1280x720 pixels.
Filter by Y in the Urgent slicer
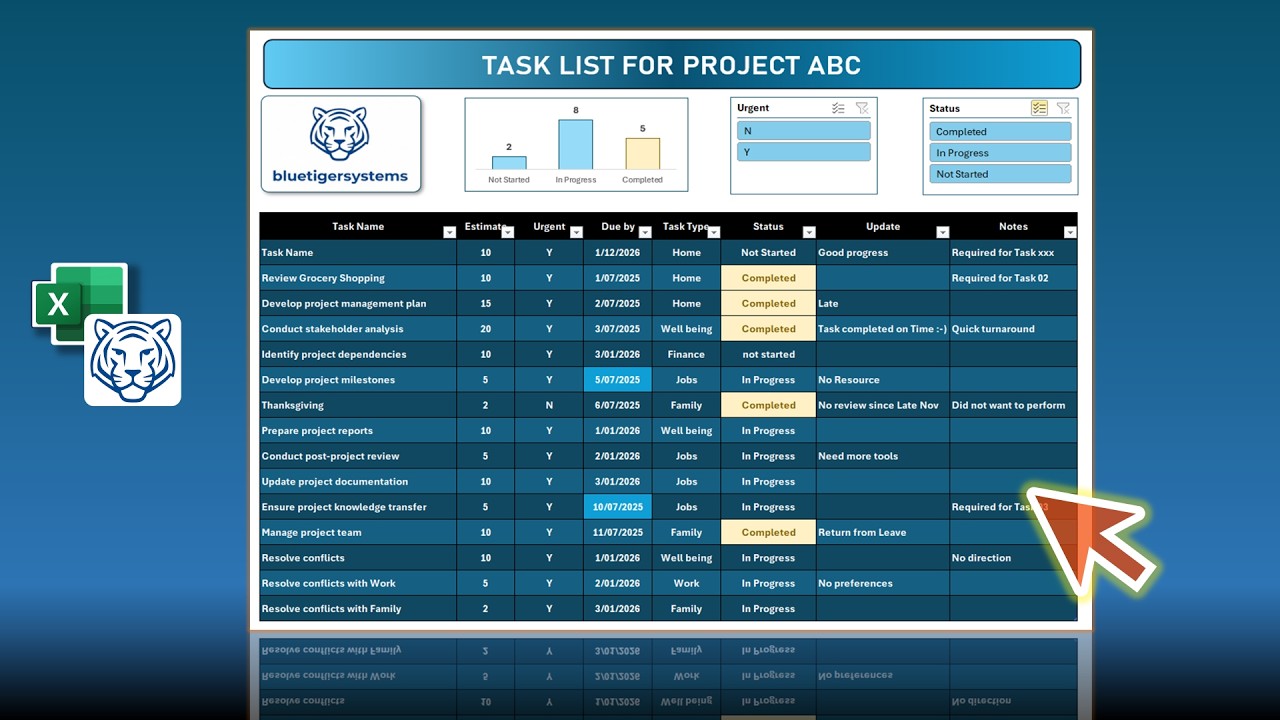804,152
